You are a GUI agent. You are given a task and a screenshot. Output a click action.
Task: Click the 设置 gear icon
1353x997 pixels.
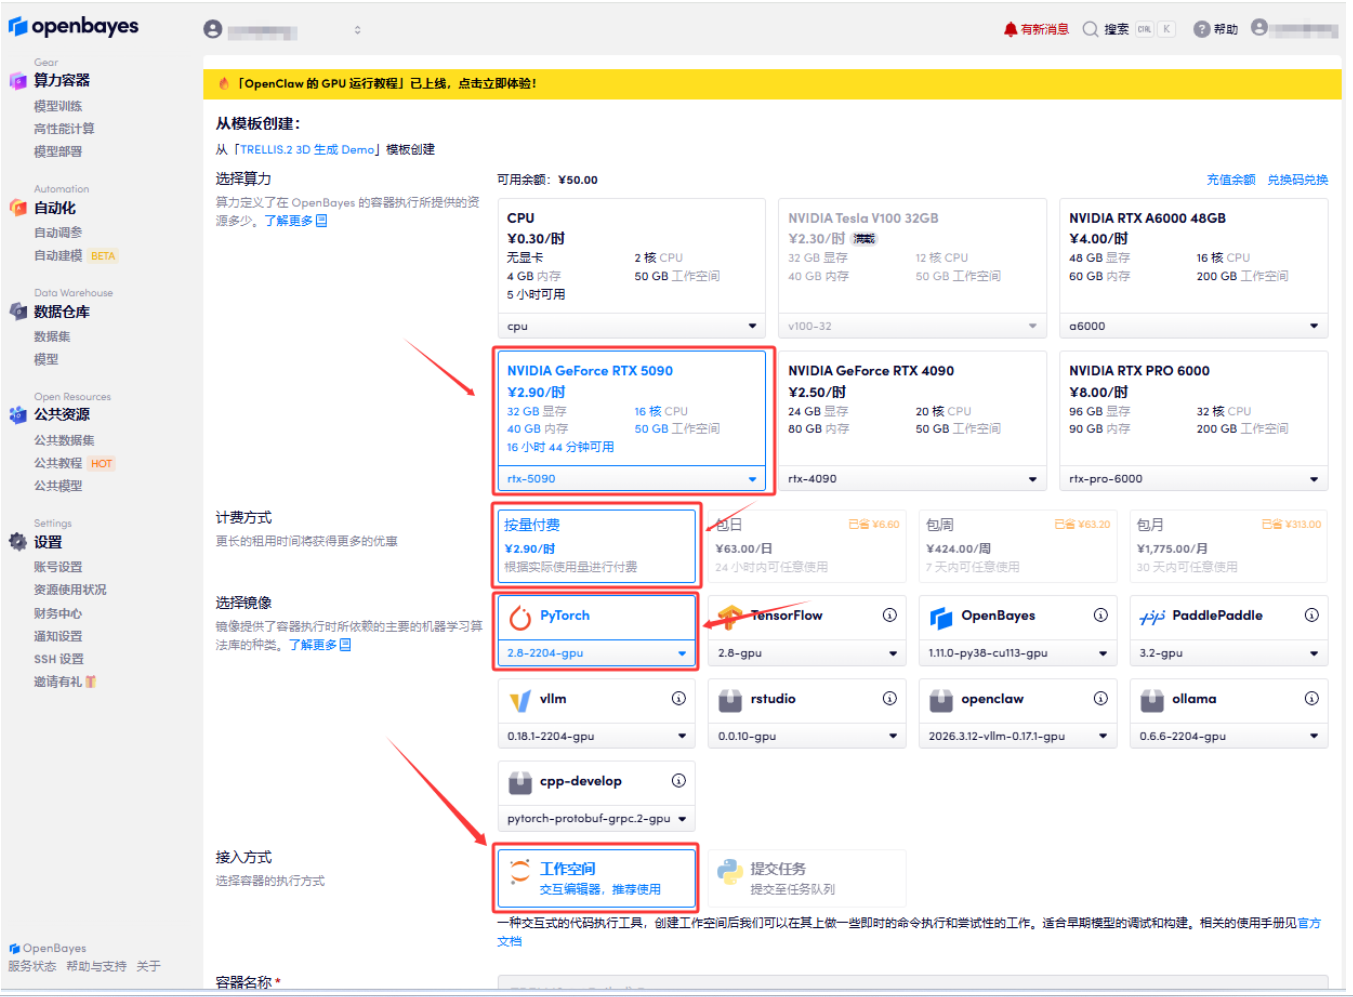tap(18, 542)
